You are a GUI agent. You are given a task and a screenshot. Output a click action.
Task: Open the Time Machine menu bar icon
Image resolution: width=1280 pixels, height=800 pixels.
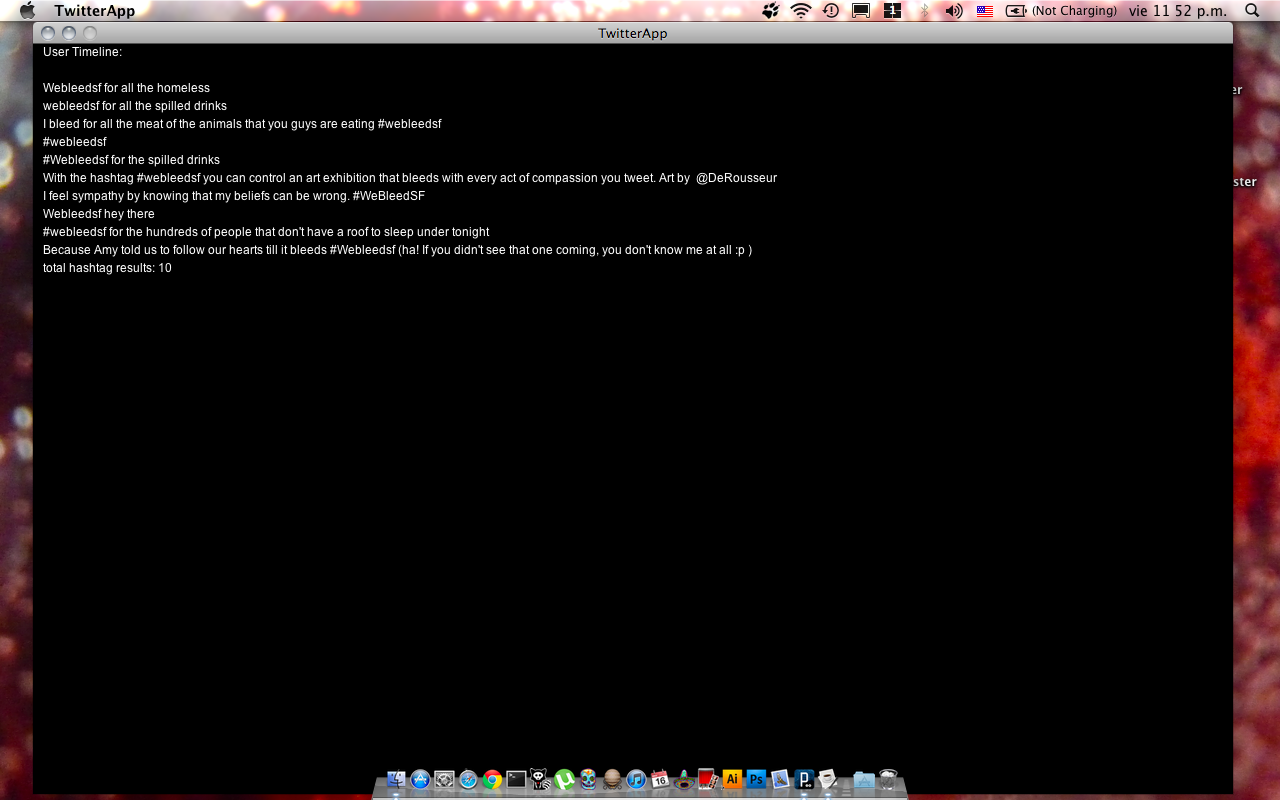pyautogui.click(x=830, y=11)
